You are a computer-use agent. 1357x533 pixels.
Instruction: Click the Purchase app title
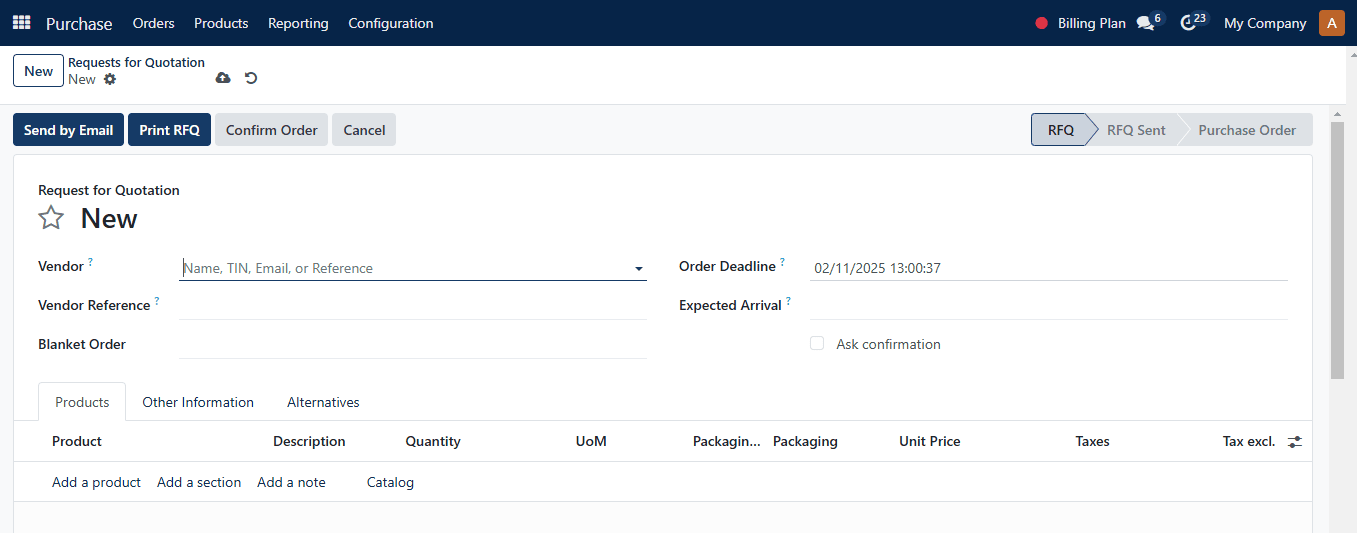pyautogui.click(x=79, y=23)
